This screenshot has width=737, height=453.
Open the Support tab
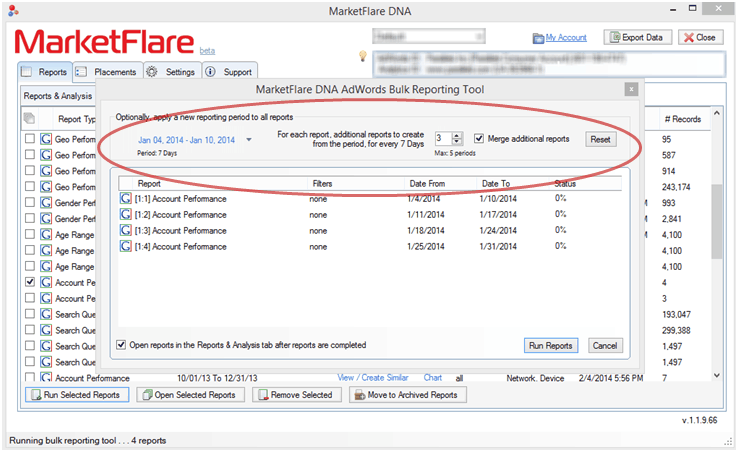coord(230,72)
